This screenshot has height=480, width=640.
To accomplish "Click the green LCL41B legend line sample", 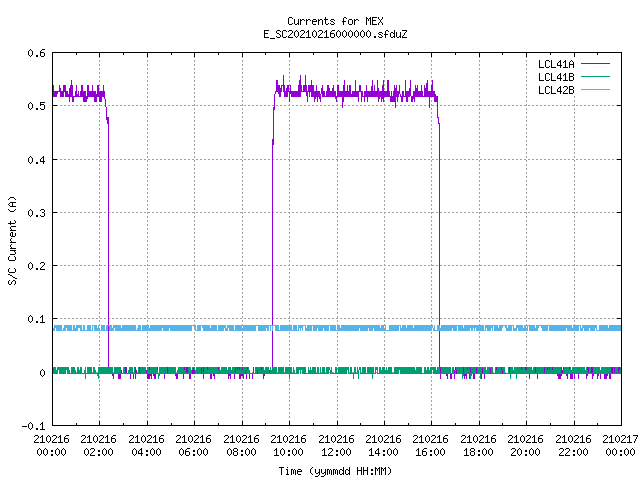I will 595,77.
